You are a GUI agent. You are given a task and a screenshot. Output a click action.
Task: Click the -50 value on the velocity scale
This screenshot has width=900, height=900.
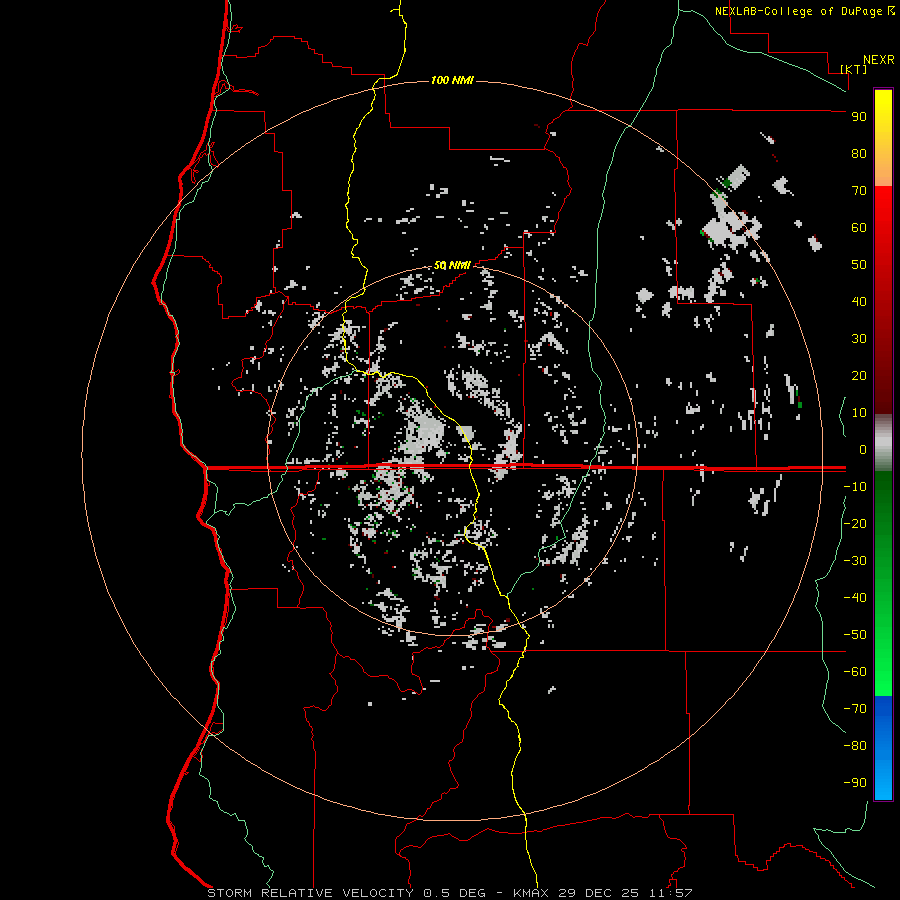pyautogui.click(x=855, y=635)
